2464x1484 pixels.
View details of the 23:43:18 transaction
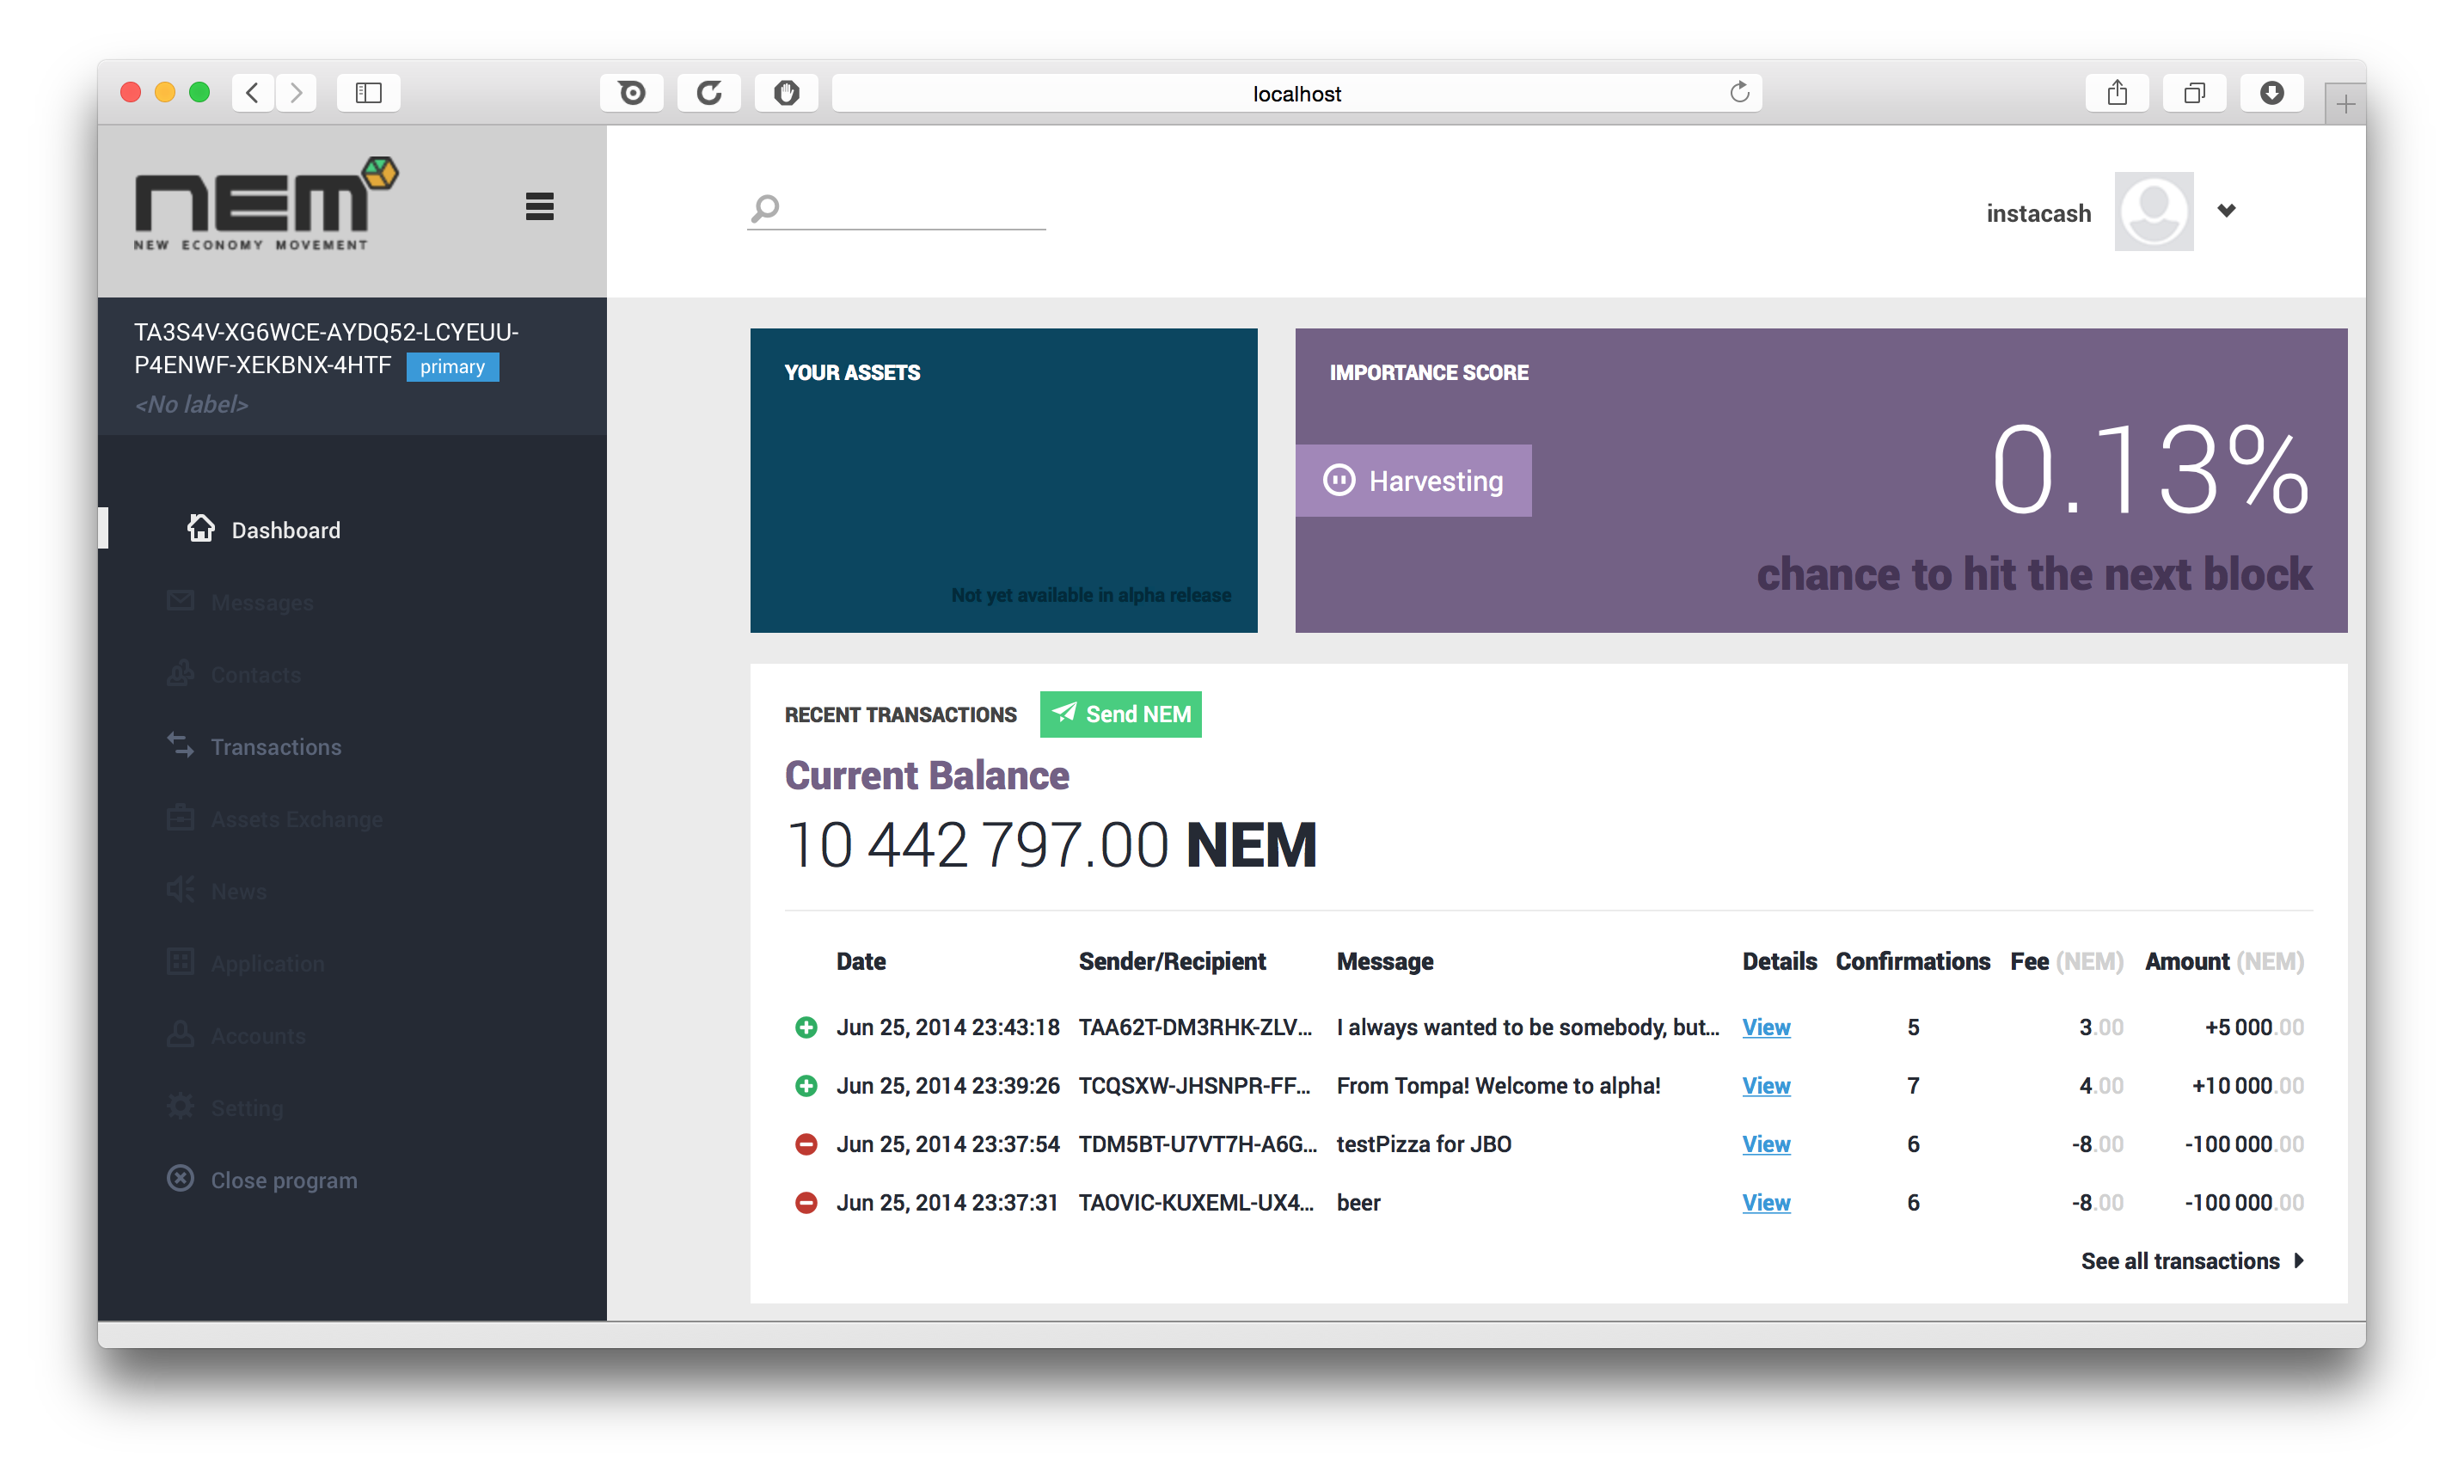[1766, 1027]
